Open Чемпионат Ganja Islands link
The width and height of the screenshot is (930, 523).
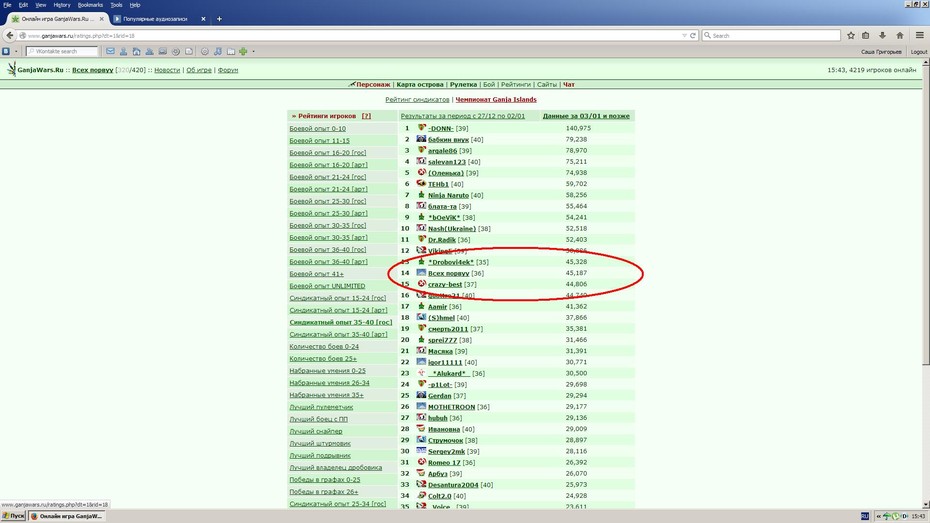point(496,100)
